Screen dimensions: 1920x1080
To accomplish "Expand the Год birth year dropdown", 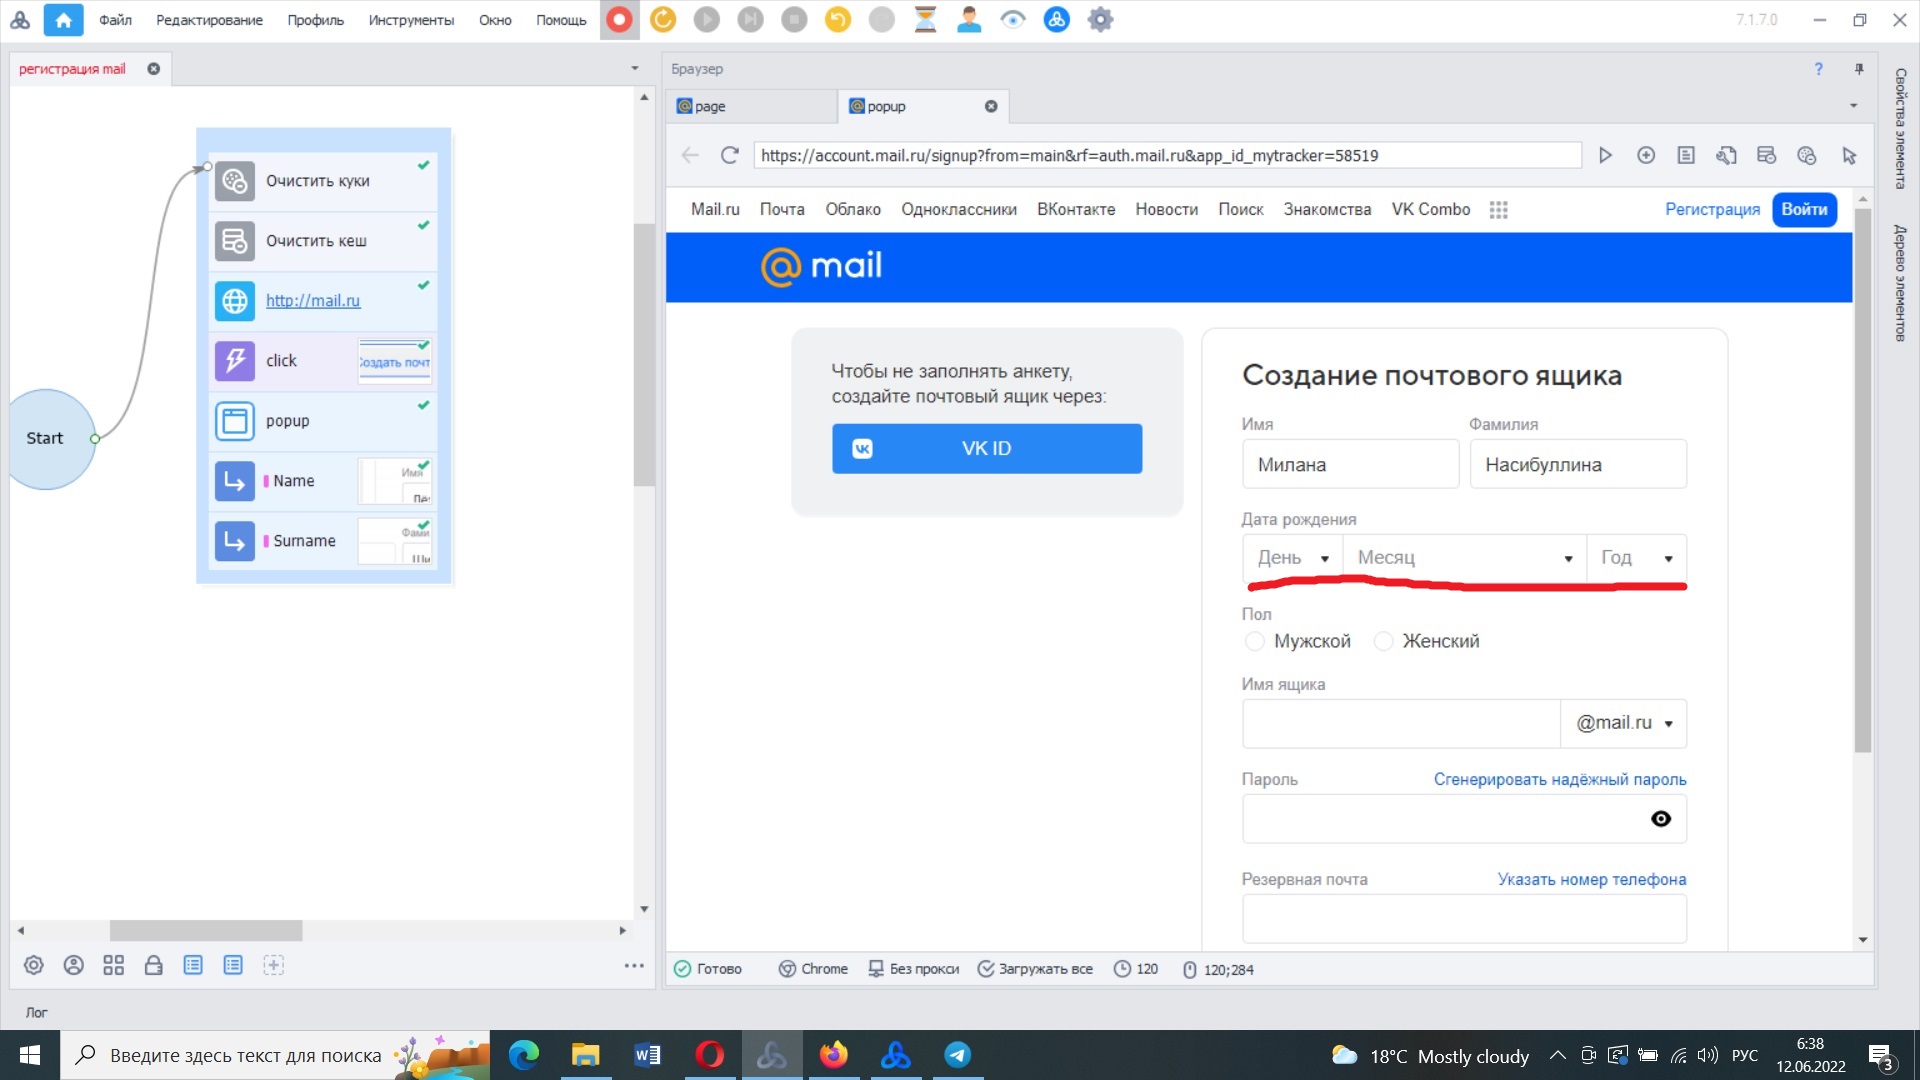I will tap(1637, 558).
